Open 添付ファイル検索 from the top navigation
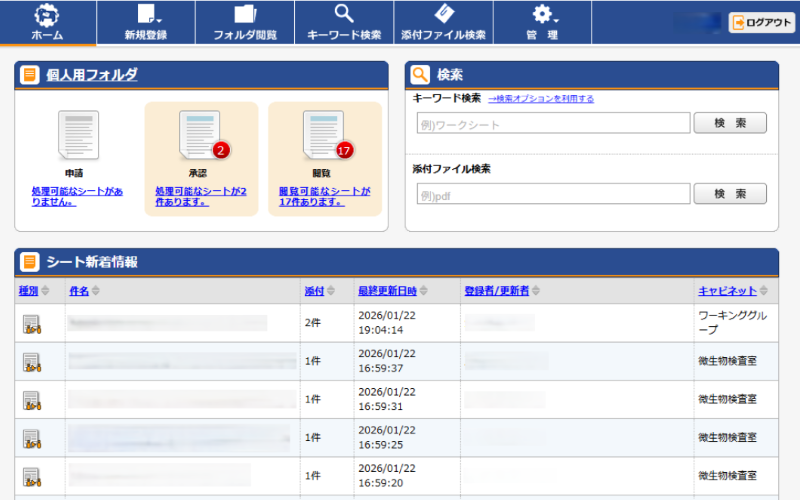Image resolution: width=800 pixels, height=500 pixels. [x=443, y=23]
